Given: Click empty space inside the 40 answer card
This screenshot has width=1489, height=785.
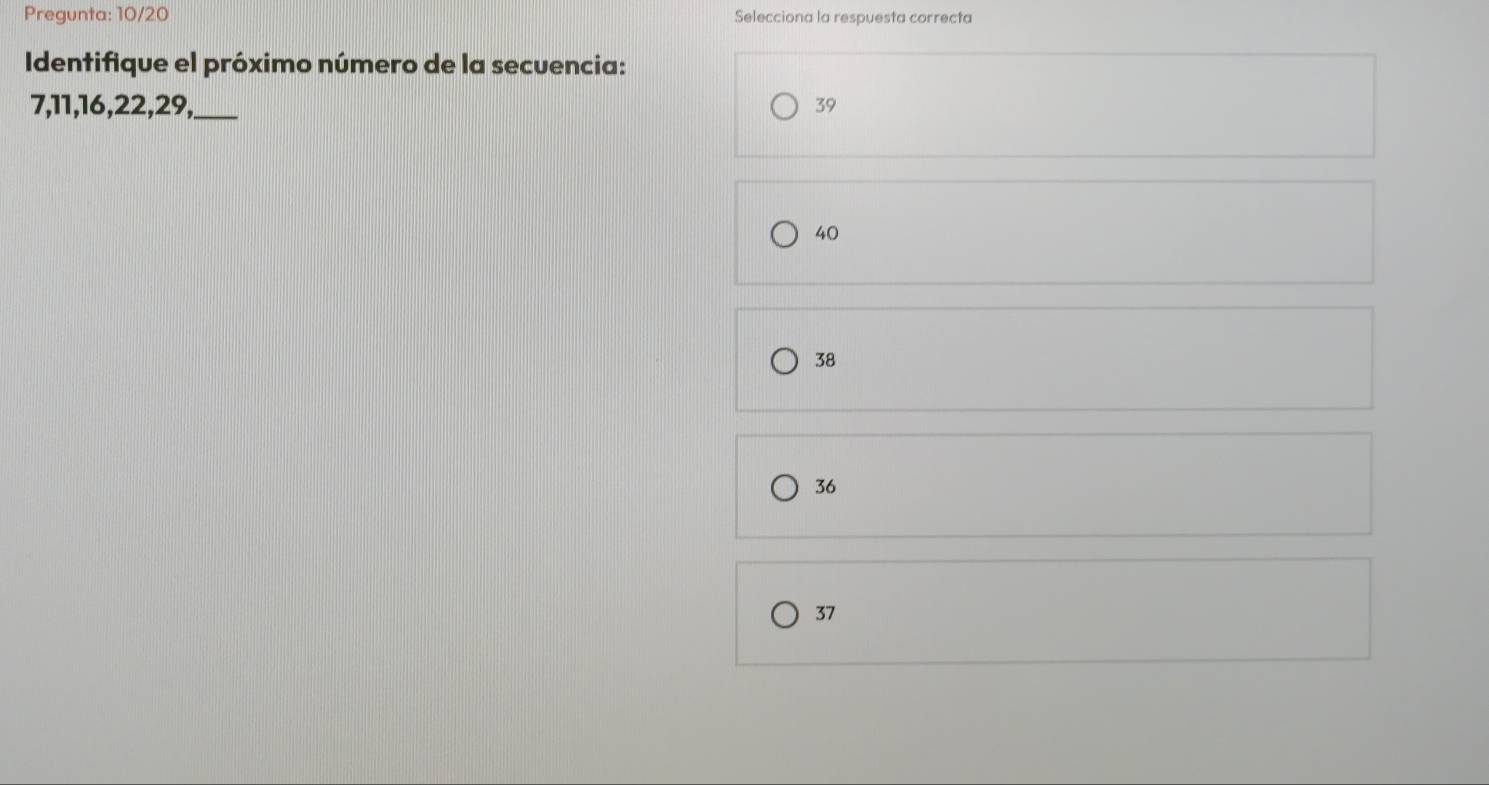Looking at the screenshot, I should (x=1100, y=234).
